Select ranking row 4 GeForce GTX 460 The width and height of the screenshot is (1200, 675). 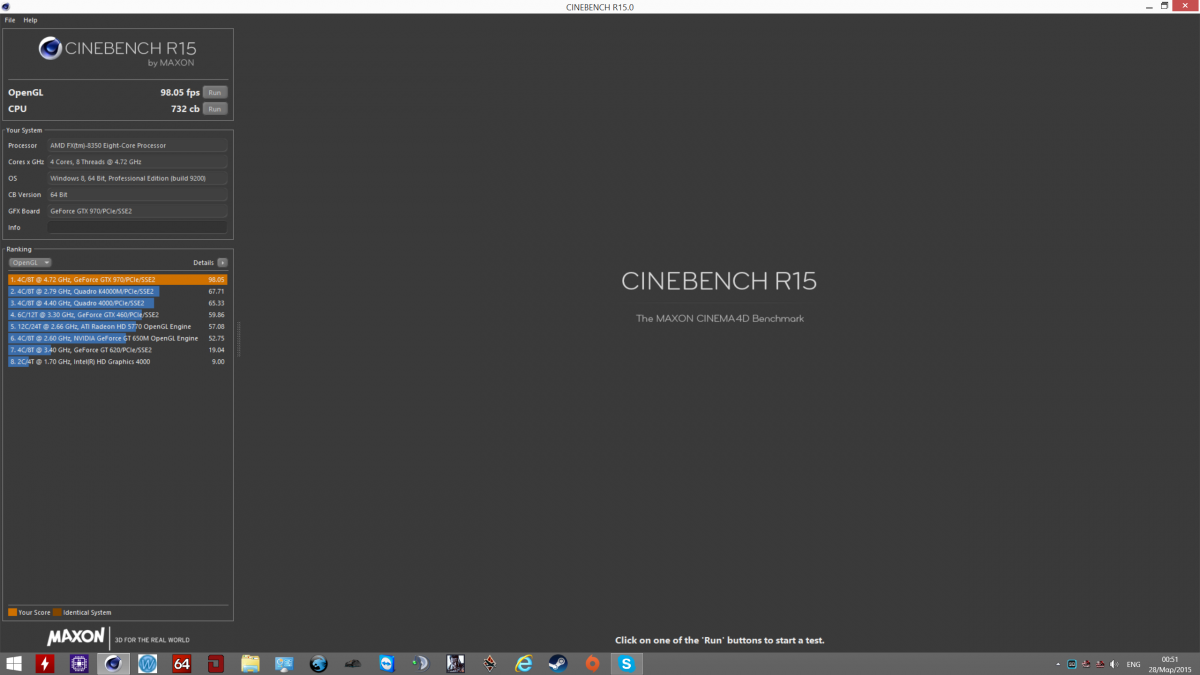pos(117,314)
